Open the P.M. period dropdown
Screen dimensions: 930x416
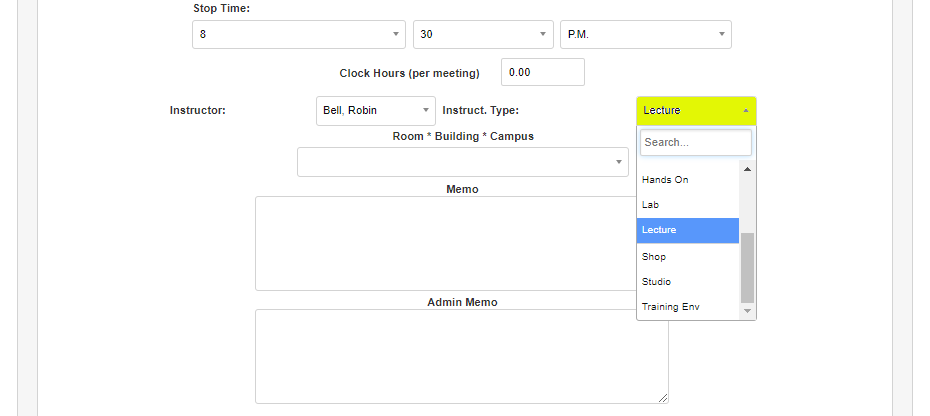click(x=645, y=34)
